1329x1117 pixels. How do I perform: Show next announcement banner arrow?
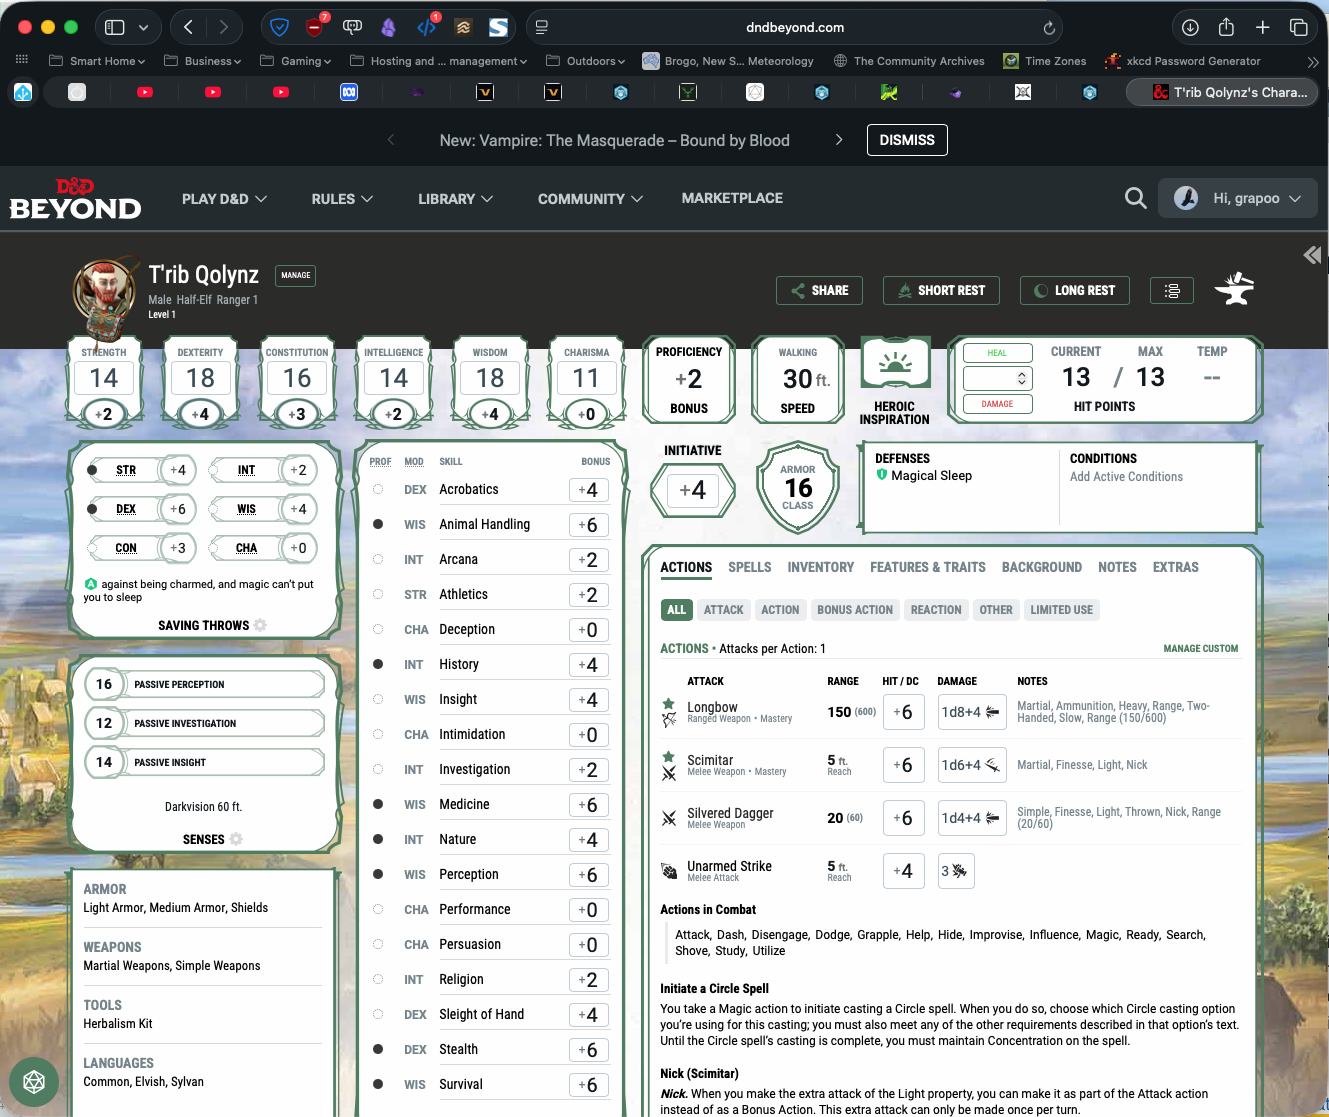[x=838, y=140]
